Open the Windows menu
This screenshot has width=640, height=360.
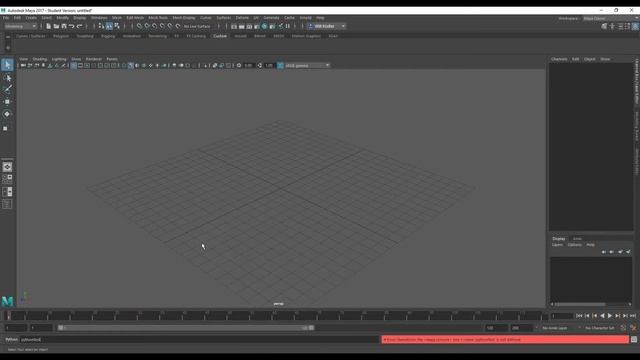(99, 18)
